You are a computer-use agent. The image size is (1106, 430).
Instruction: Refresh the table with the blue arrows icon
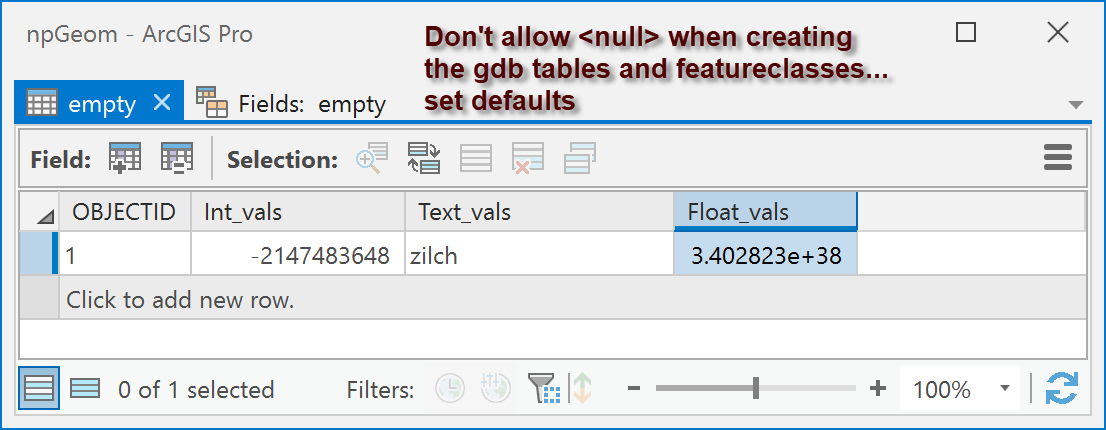1062,388
